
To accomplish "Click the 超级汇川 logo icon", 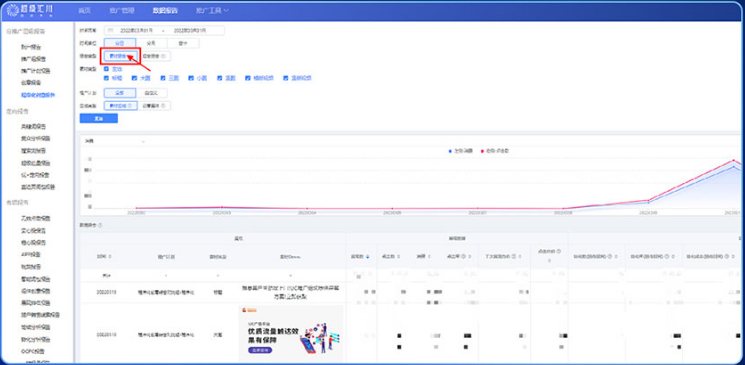I will click(x=13, y=10).
